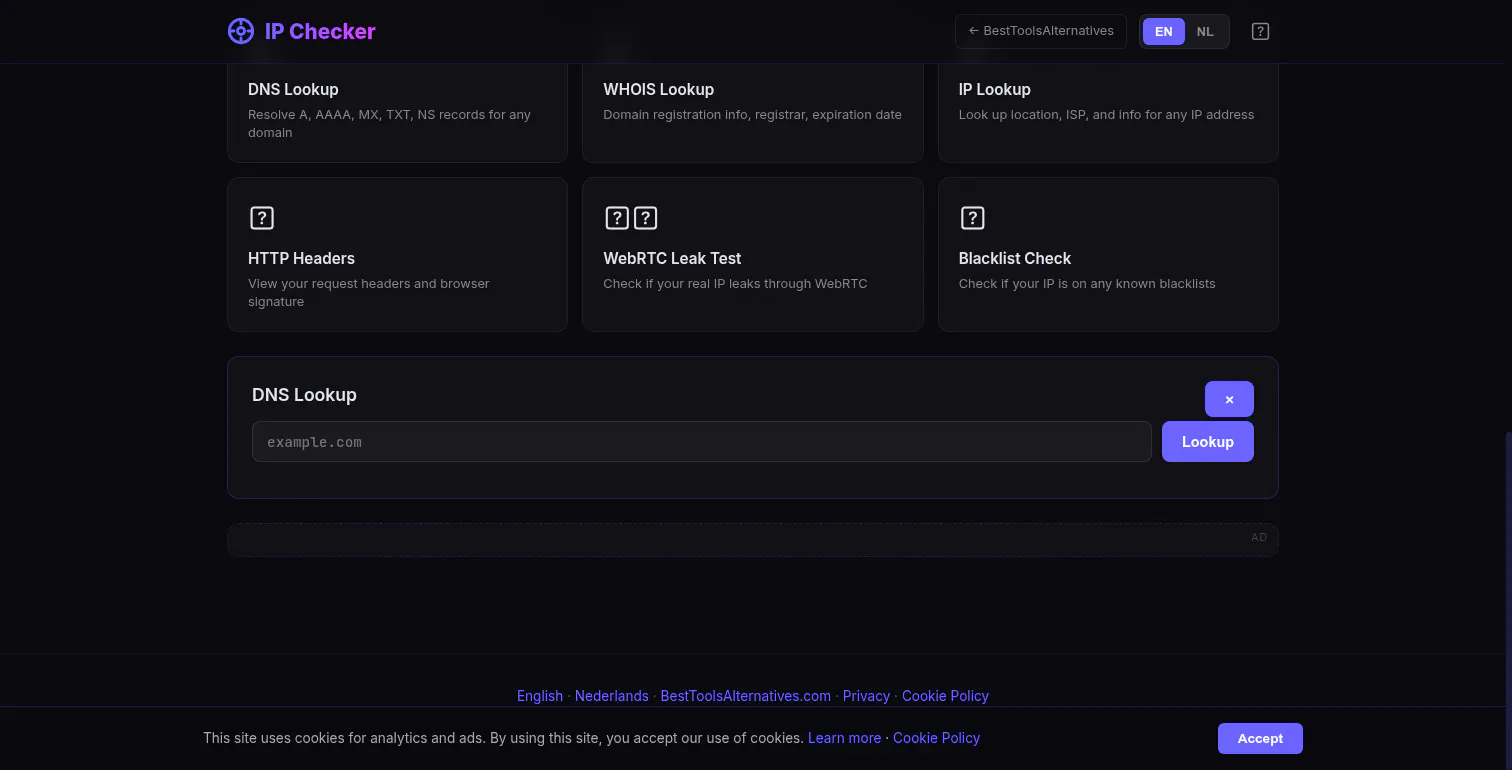
Task: Open the Cookie Policy footer link
Action: tap(945, 696)
